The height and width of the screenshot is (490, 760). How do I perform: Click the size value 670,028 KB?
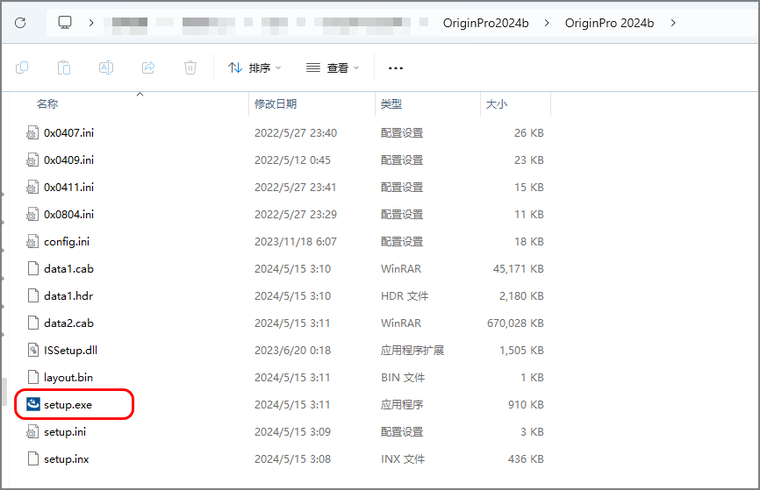515,323
